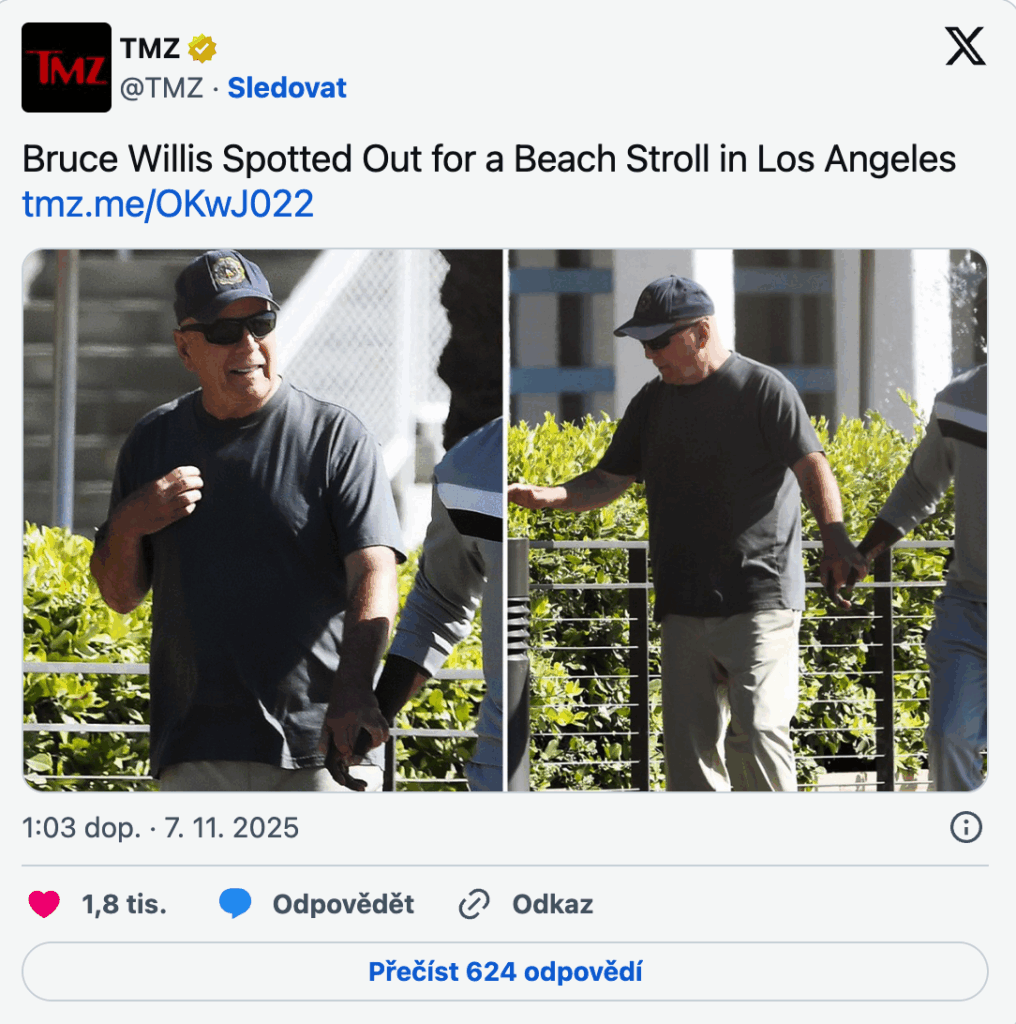The width and height of the screenshot is (1016, 1024).
Task: Click the 1,8 tis. likes count
Action: [x=124, y=904]
